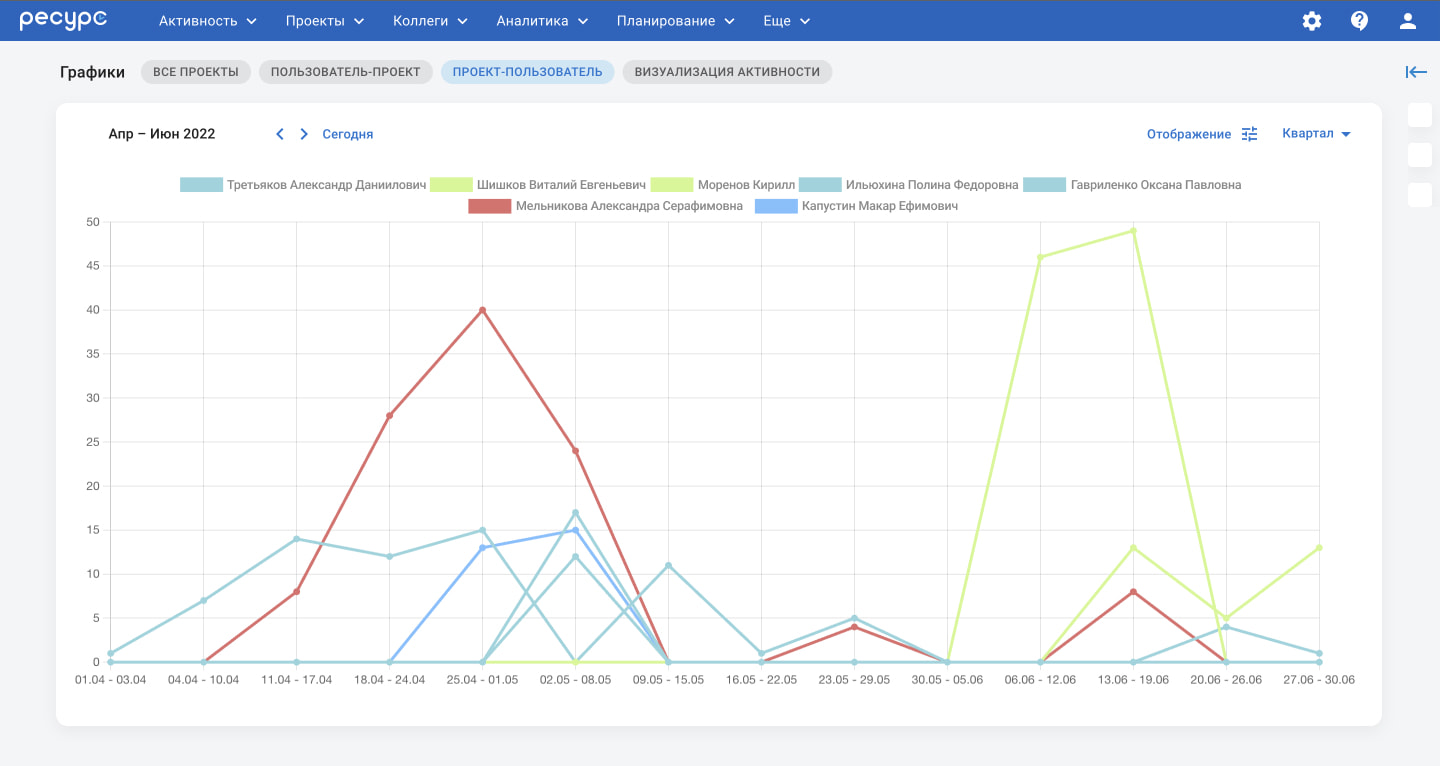Click the 25.04 - 01.05 axis label
Viewport: 1440px width, 766px height.
tap(482, 680)
